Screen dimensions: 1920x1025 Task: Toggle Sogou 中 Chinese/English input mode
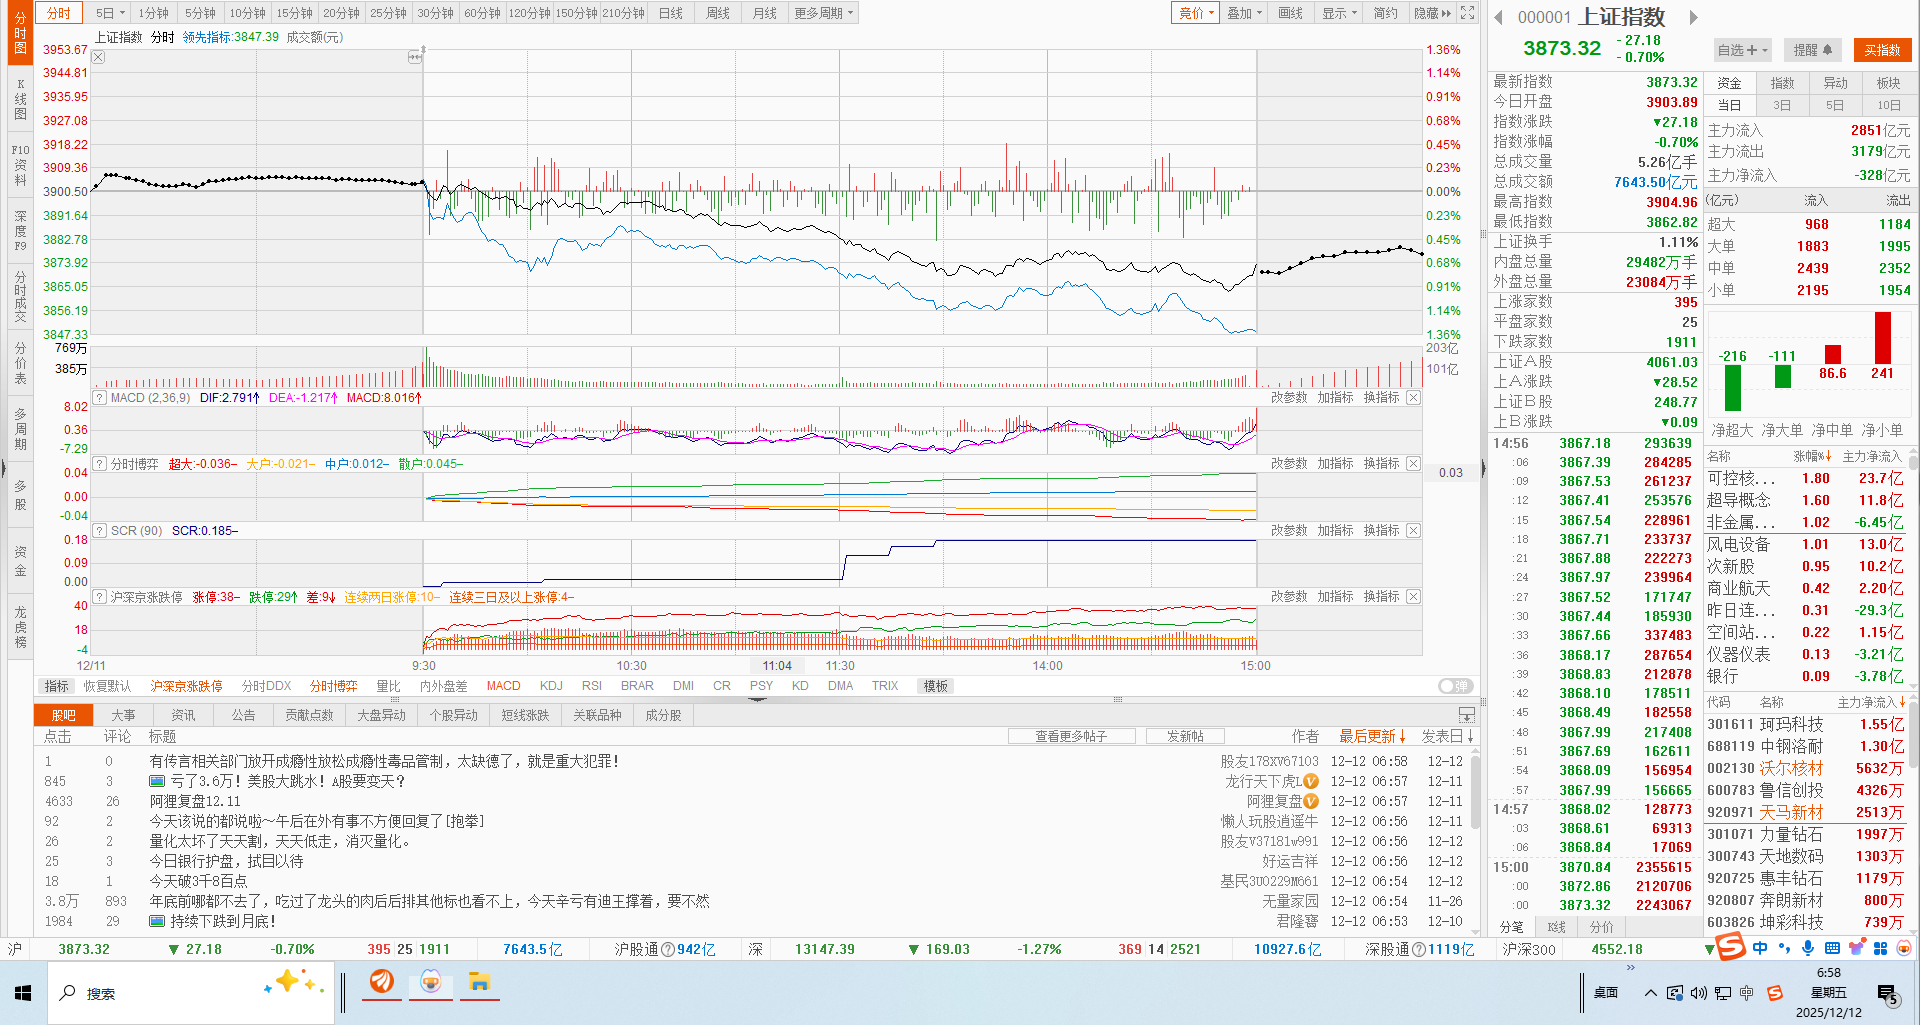tap(1760, 948)
